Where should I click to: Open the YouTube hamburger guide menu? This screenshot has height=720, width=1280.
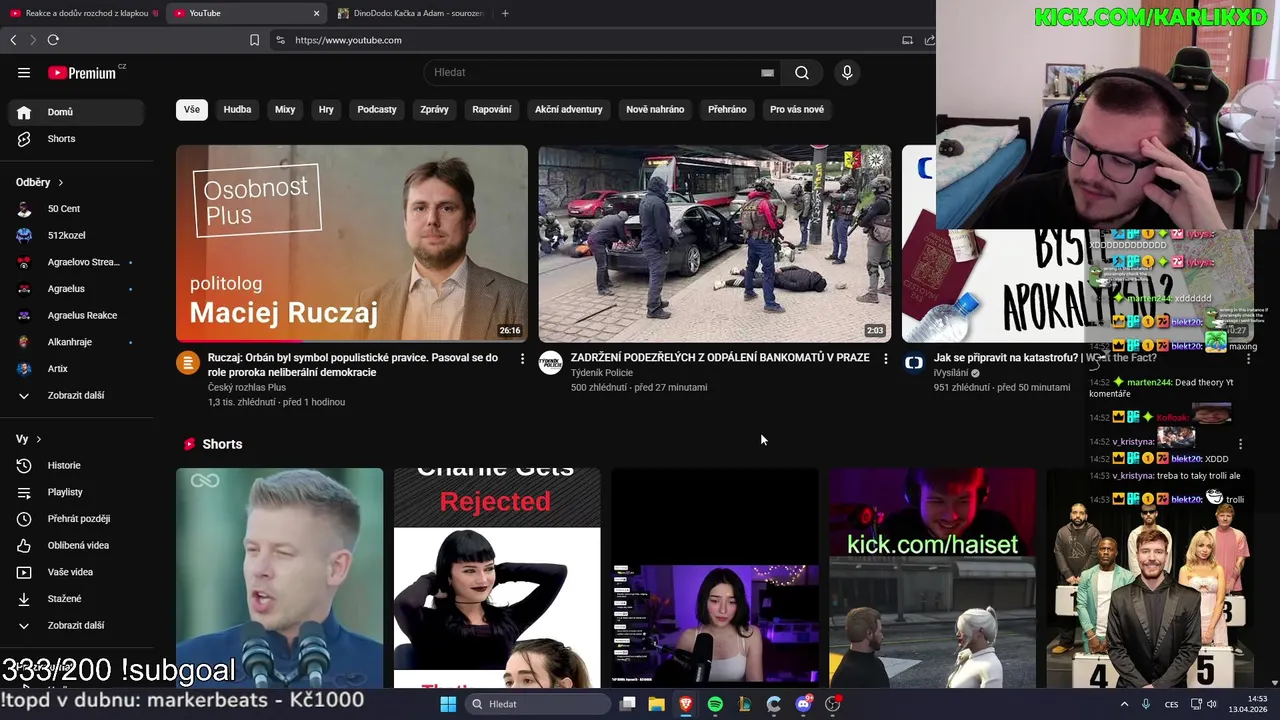(24, 72)
